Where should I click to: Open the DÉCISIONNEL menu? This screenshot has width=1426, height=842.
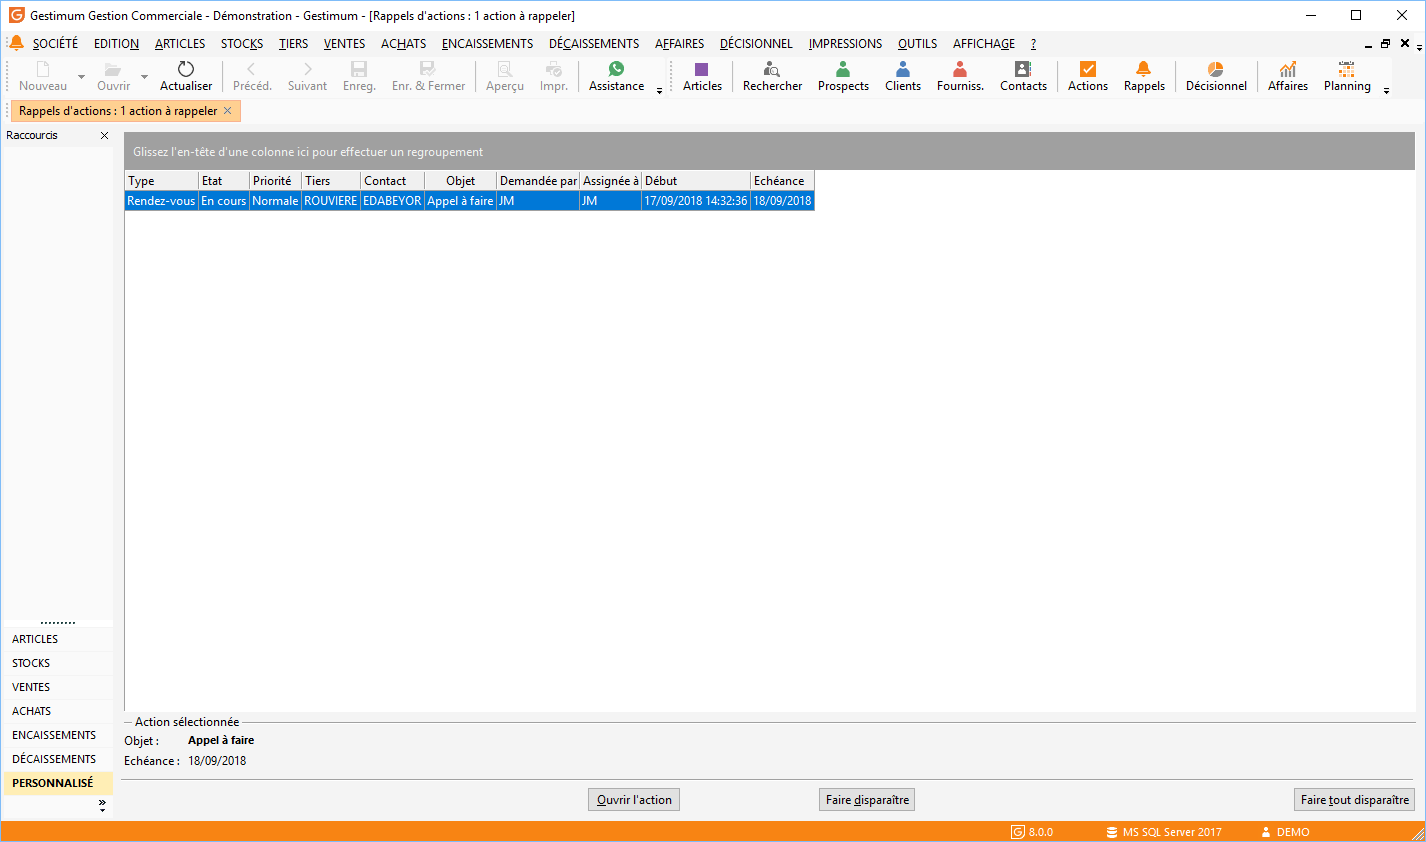pos(756,44)
